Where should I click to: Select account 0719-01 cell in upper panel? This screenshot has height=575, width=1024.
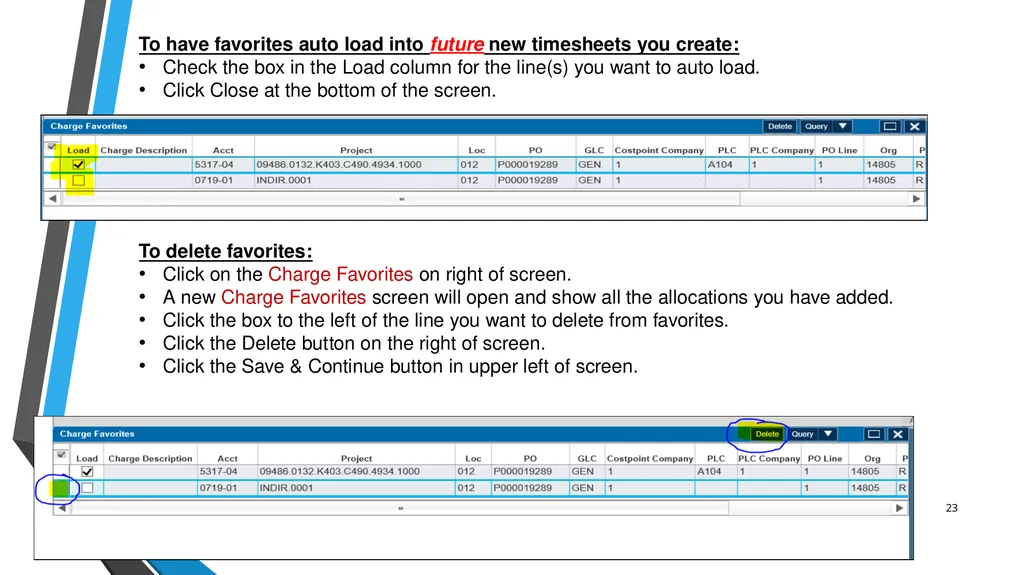(x=223, y=180)
